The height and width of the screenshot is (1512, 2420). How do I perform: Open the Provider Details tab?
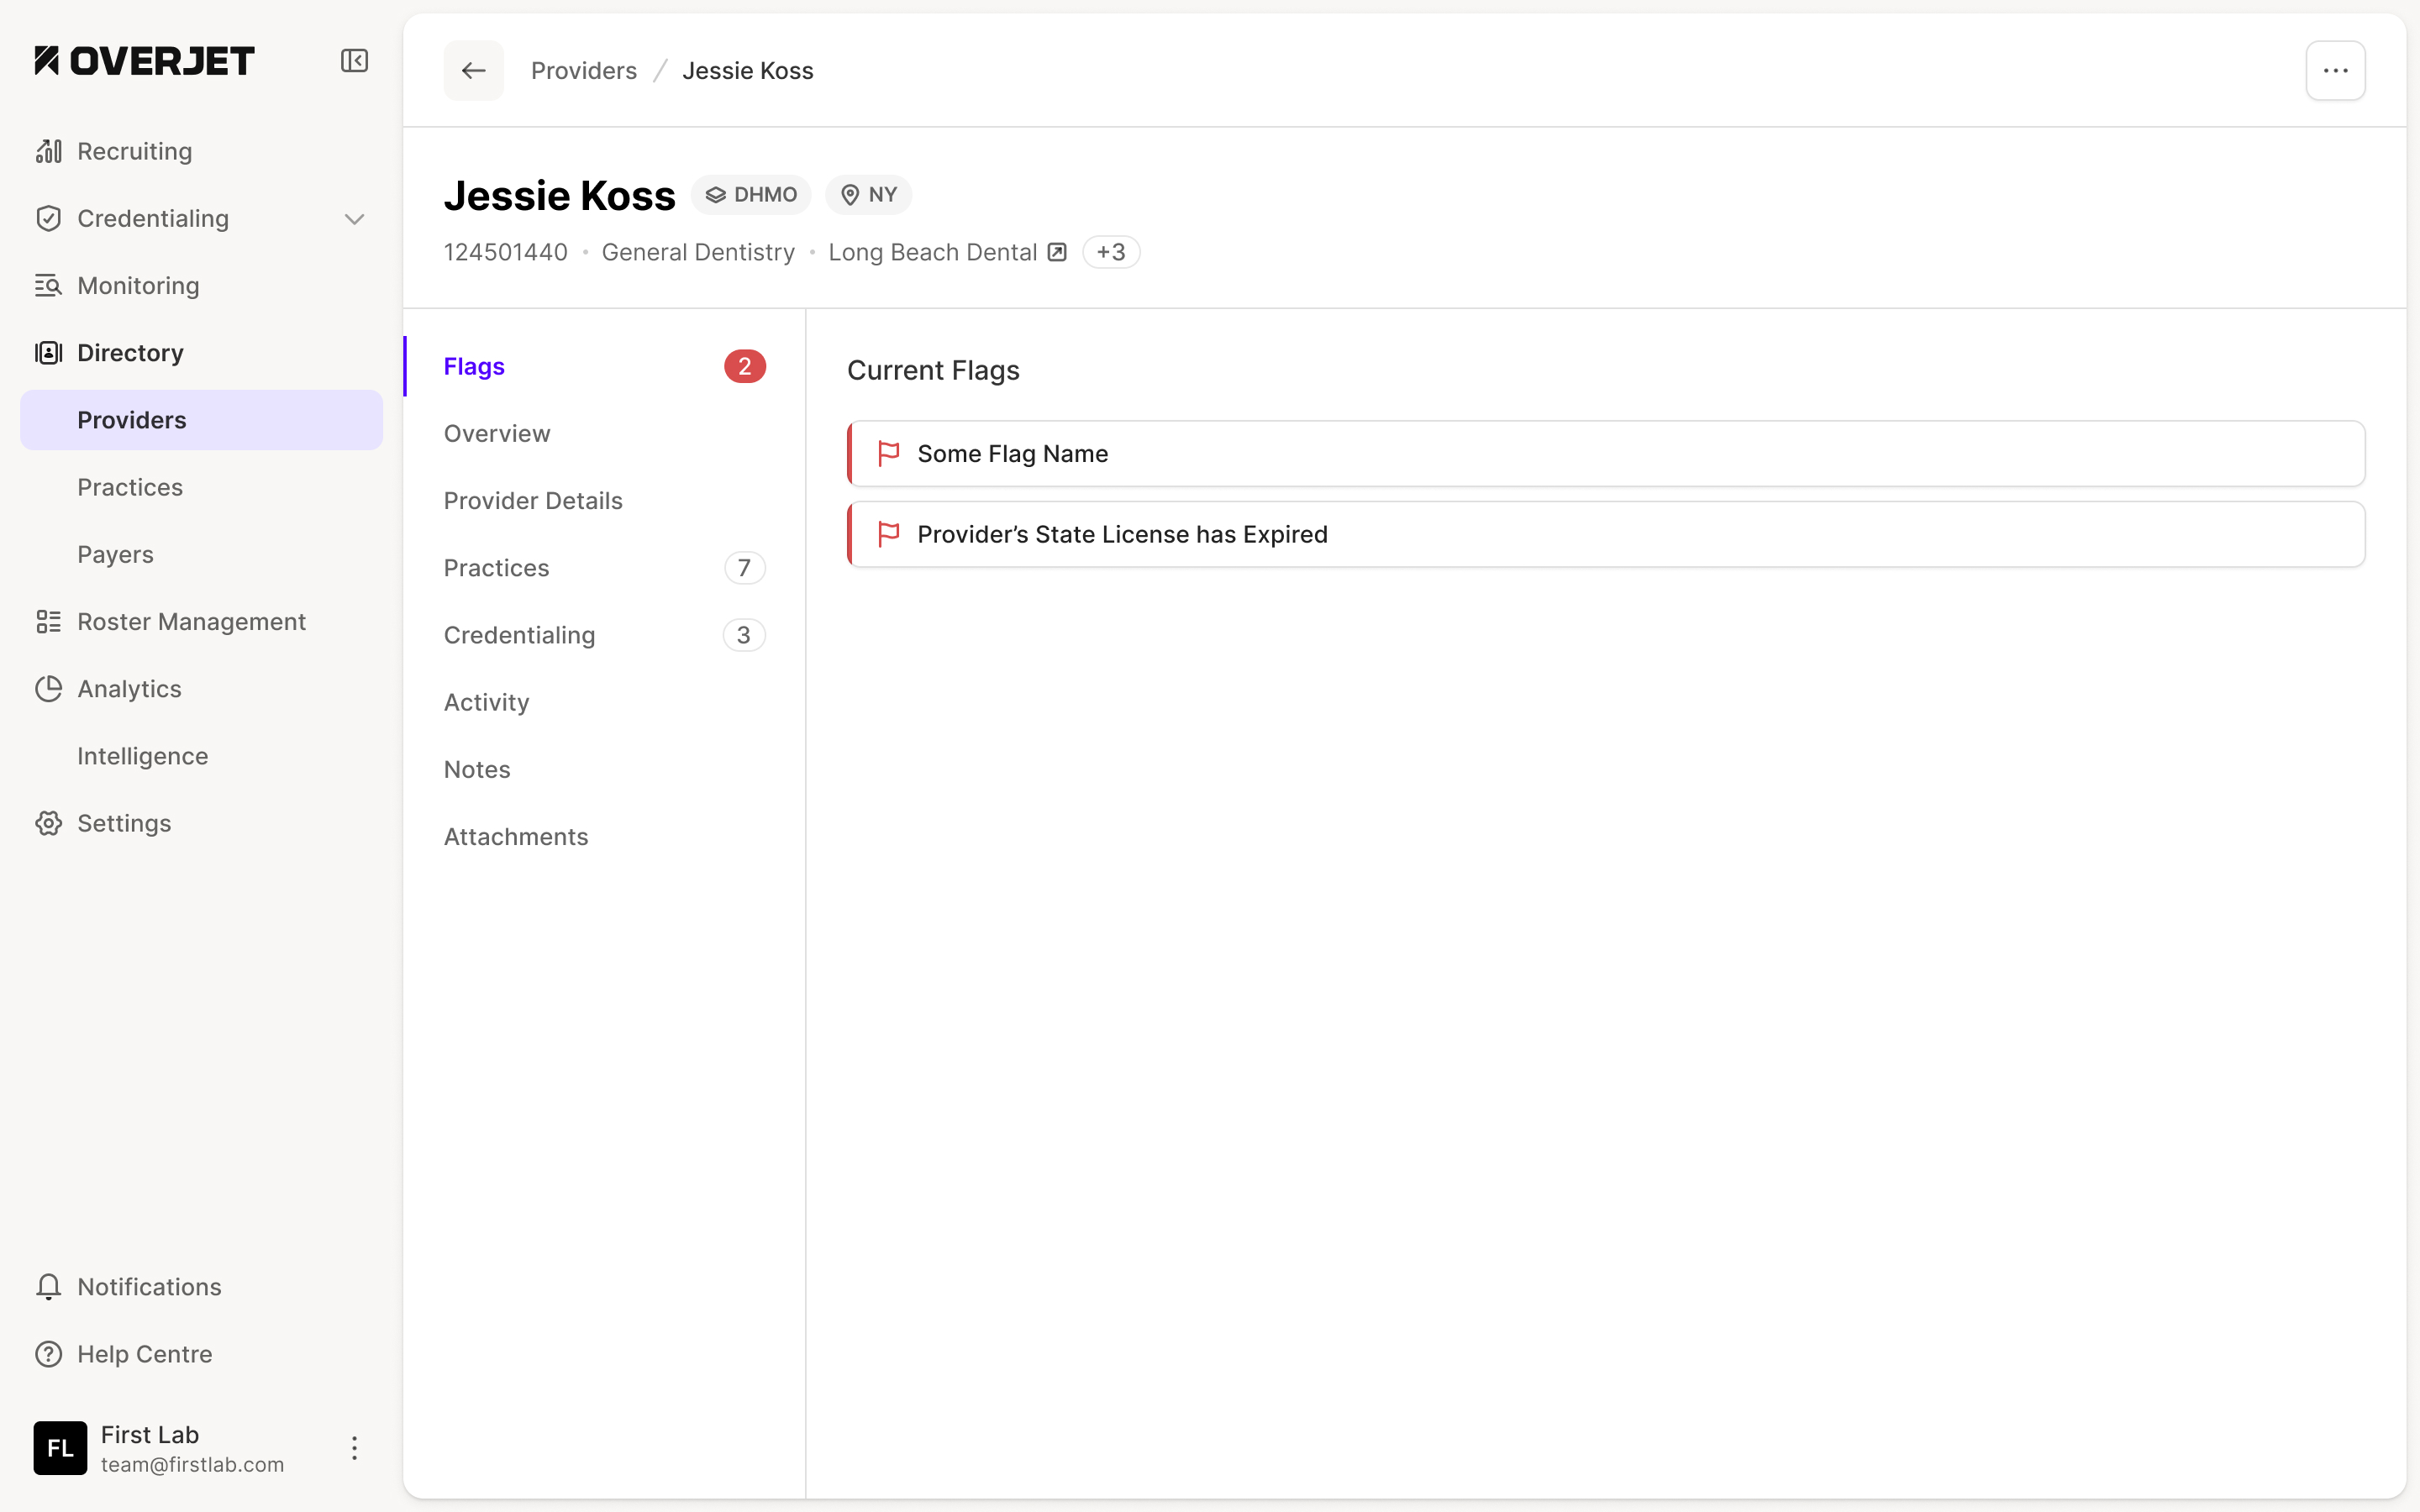[x=533, y=501]
